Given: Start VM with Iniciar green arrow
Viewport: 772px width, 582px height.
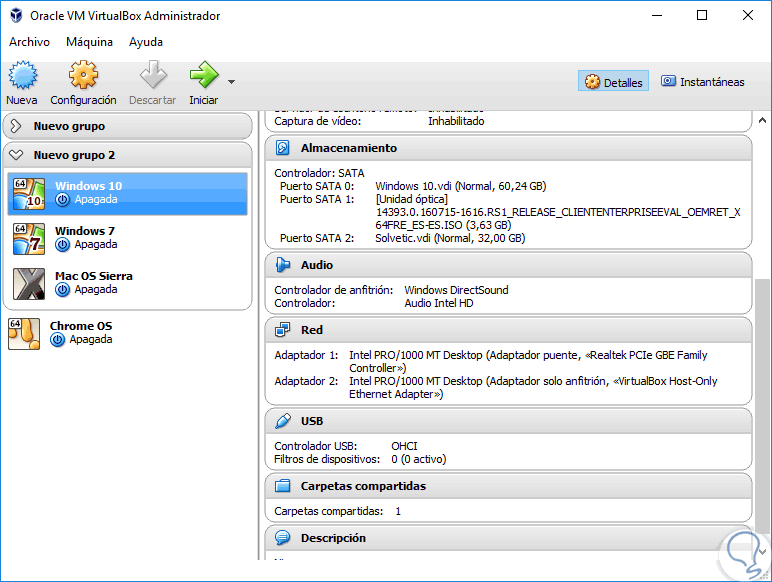Looking at the screenshot, I should (x=204, y=75).
